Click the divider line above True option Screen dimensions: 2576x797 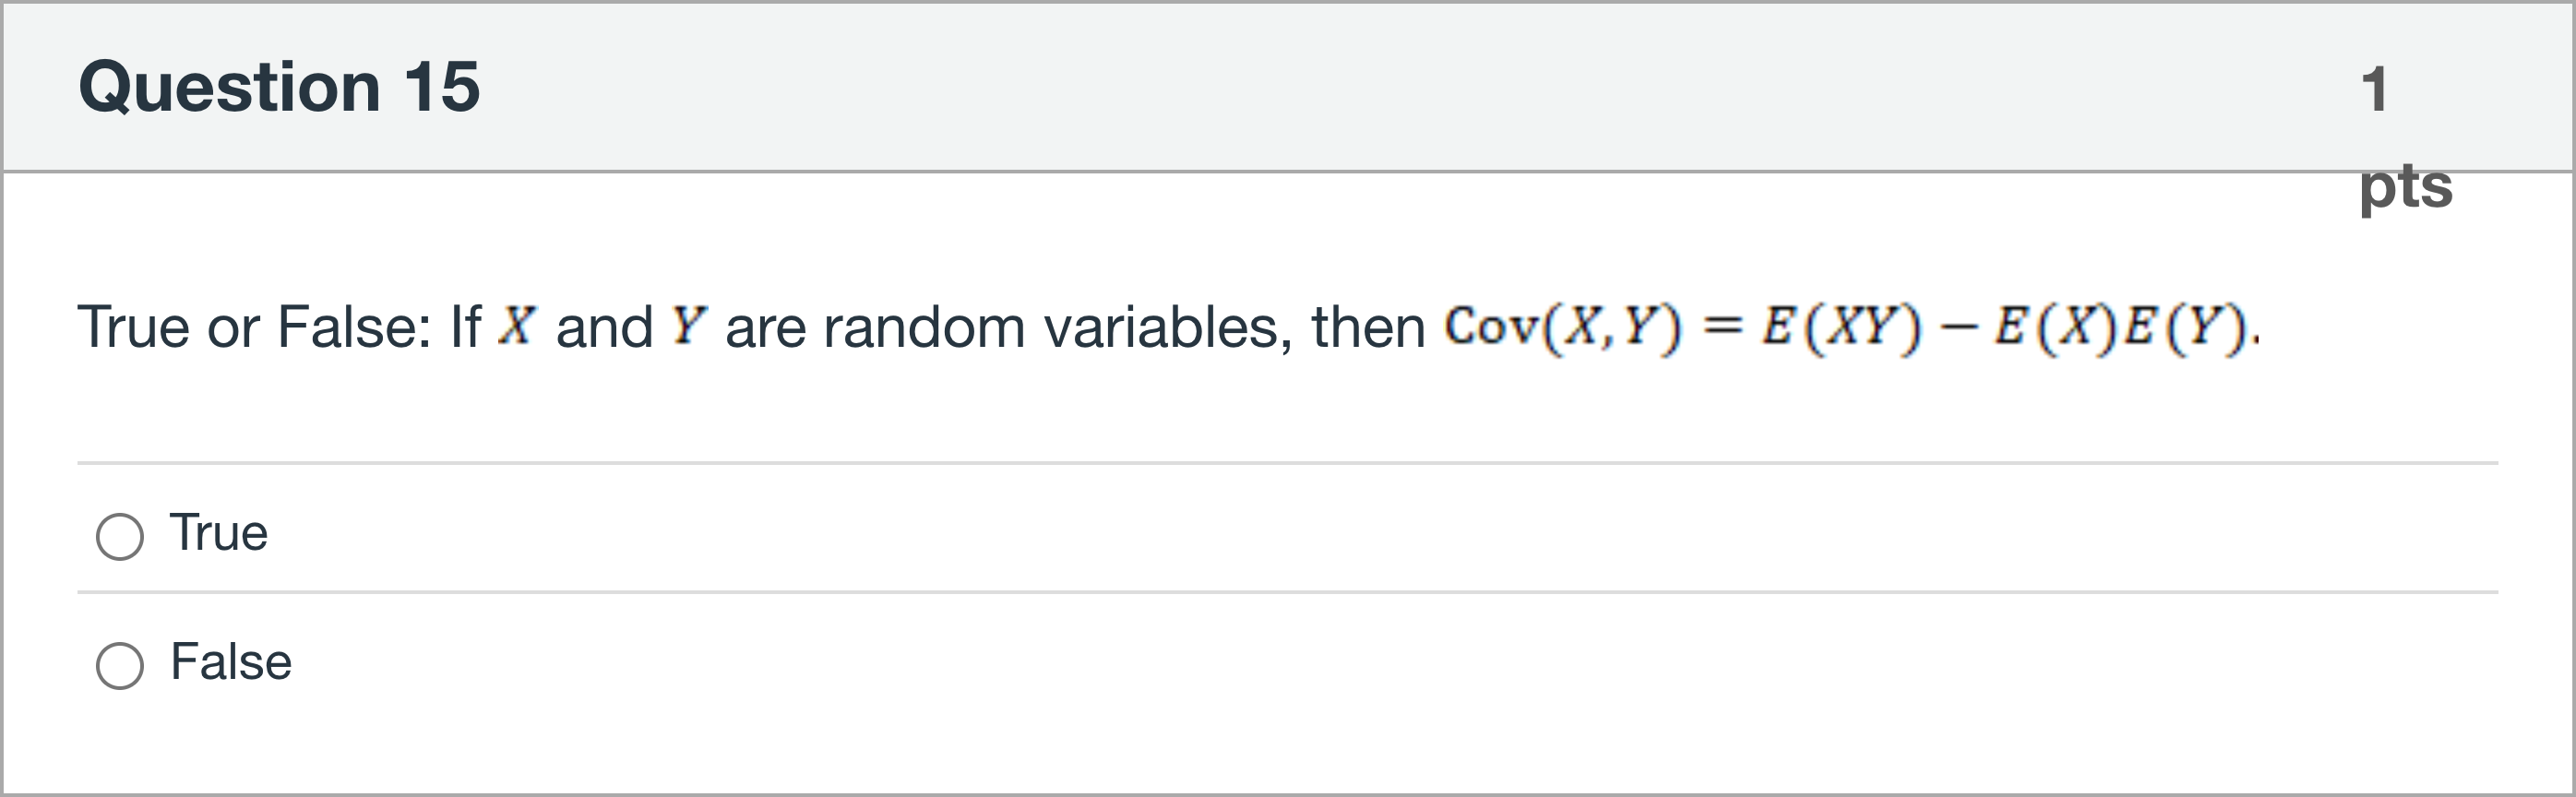click(x=1287, y=463)
